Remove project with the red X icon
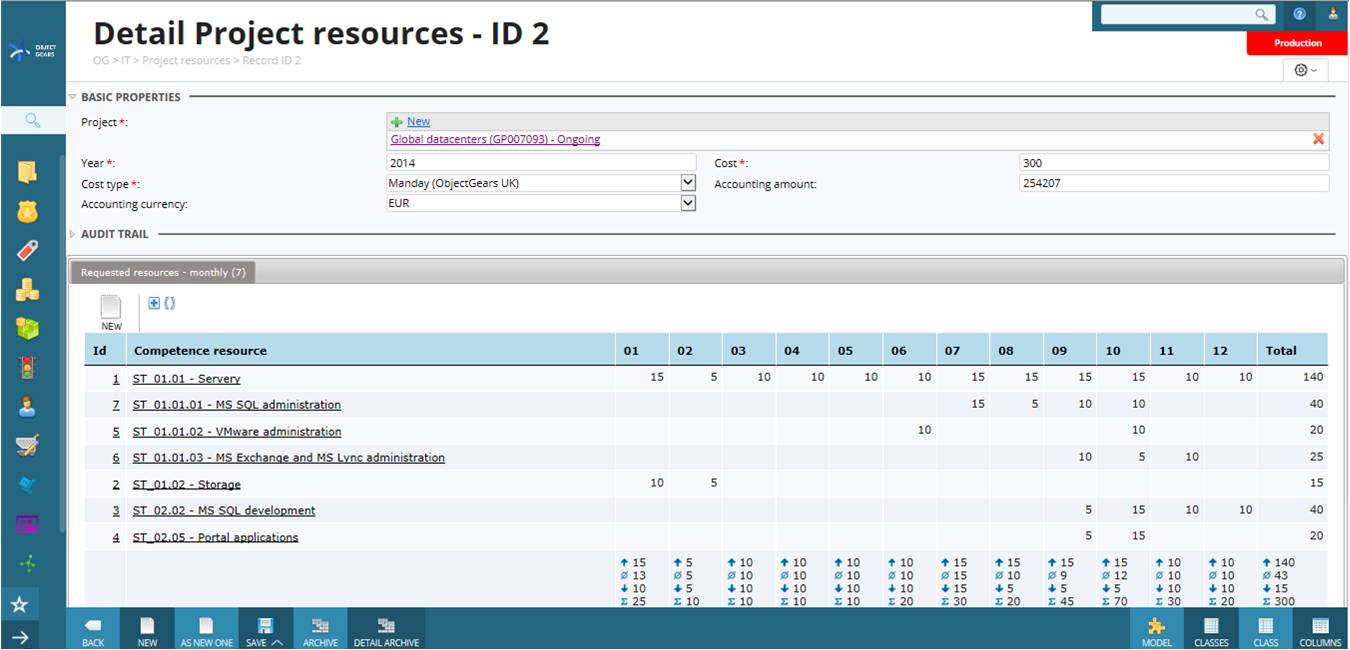This screenshot has width=1350, height=650. [1318, 139]
